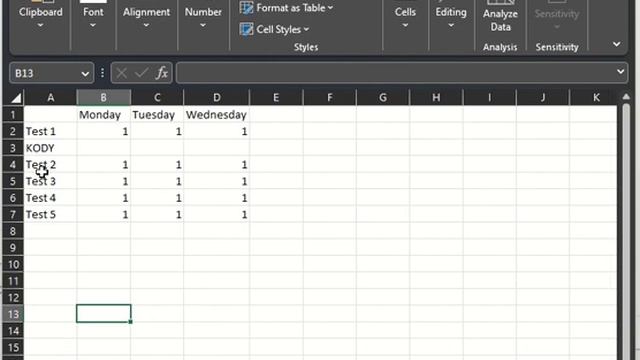Open the Editing group dropdown
Viewport: 640px width, 360px height.
(451, 17)
